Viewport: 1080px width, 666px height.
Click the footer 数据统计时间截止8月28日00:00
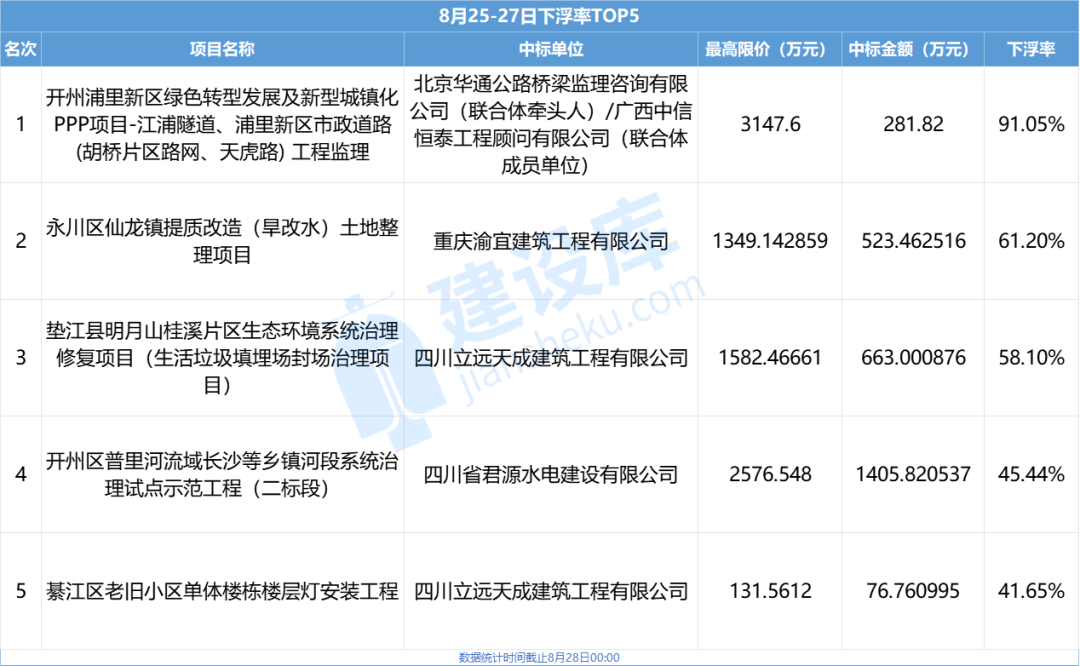pos(540,656)
